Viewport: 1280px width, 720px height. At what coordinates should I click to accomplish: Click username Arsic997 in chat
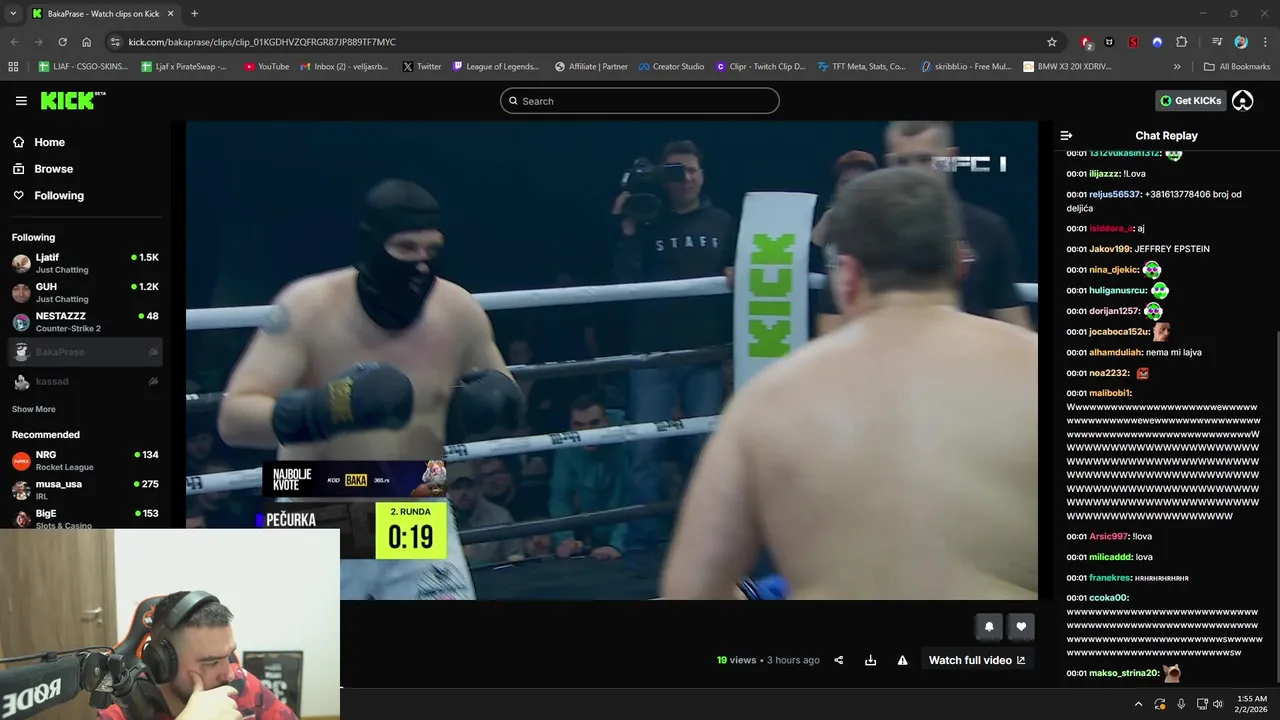pyautogui.click(x=1109, y=536)
